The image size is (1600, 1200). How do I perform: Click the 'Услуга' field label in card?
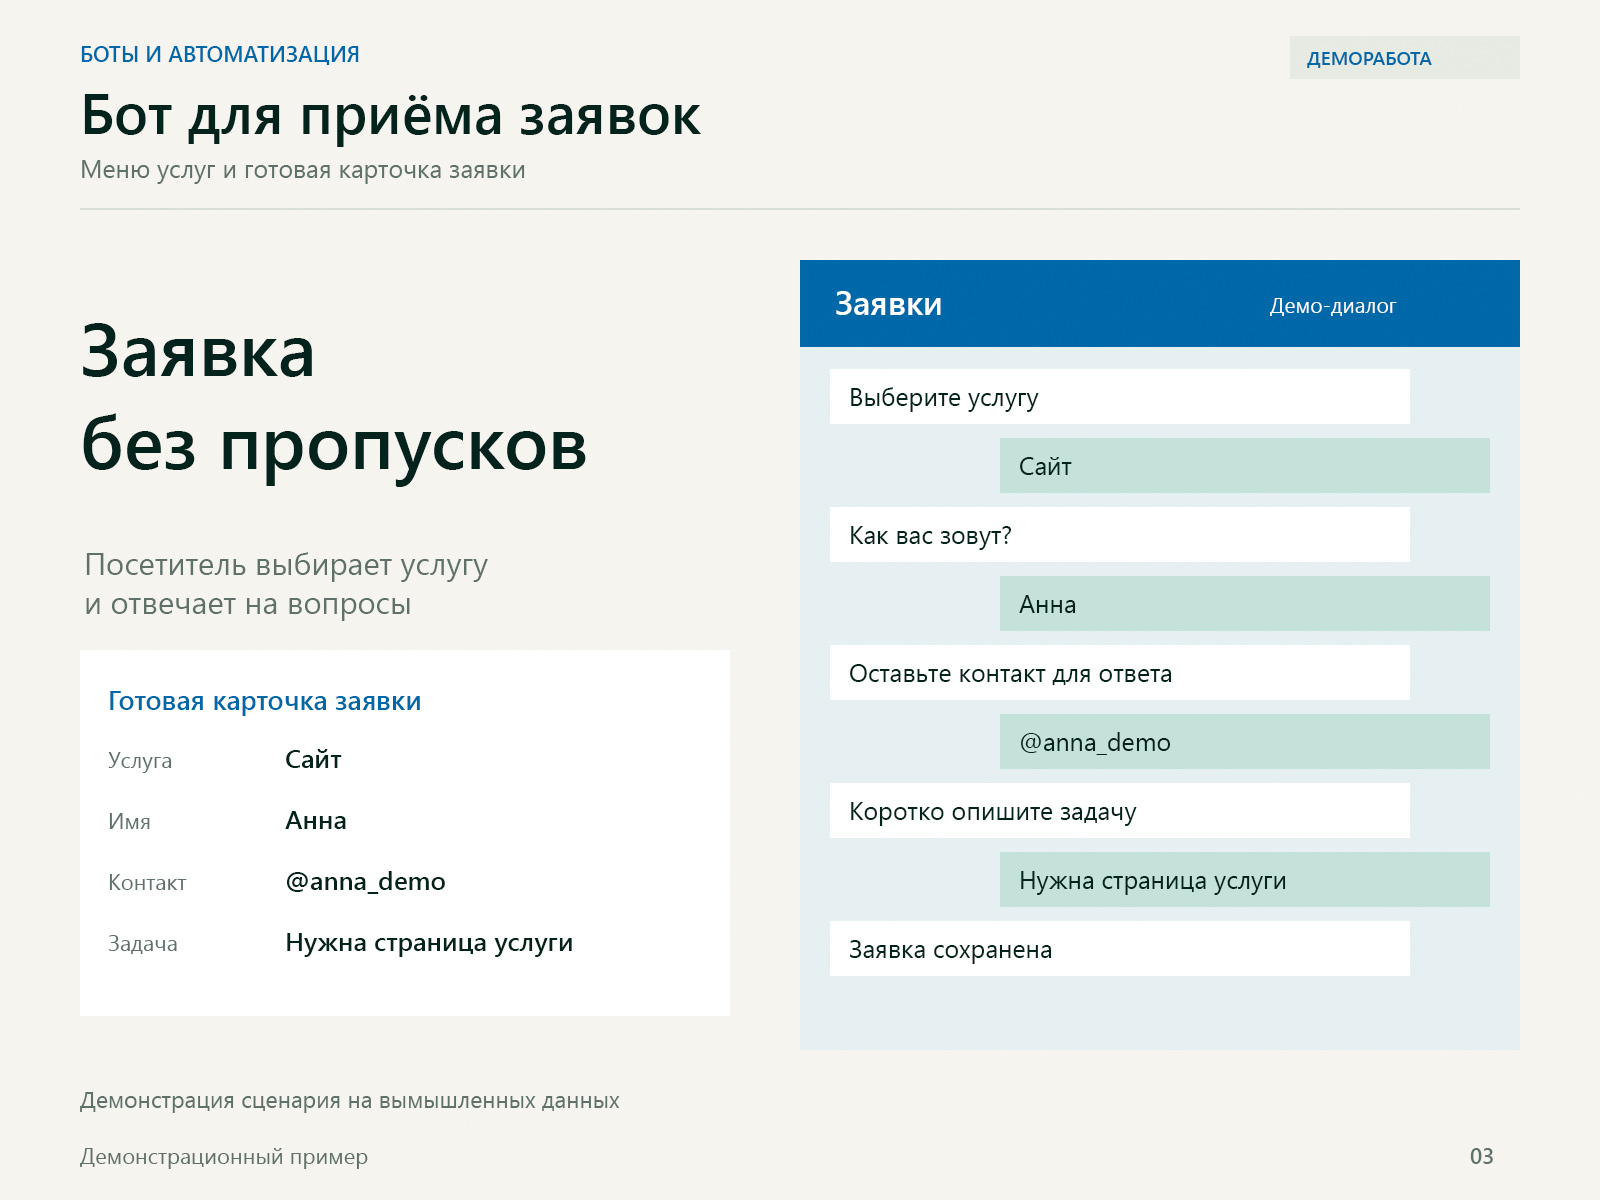pos(140,761)
